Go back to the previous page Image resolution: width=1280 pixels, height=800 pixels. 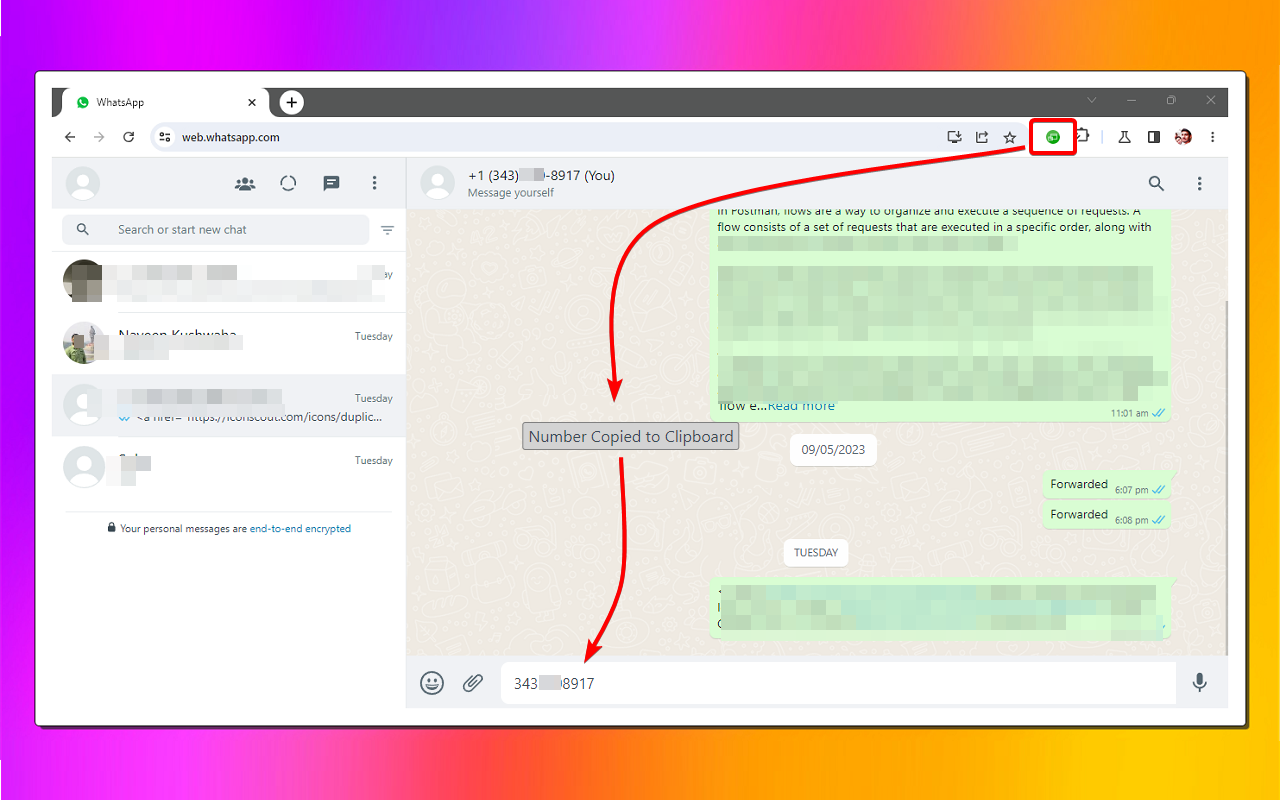70,137
